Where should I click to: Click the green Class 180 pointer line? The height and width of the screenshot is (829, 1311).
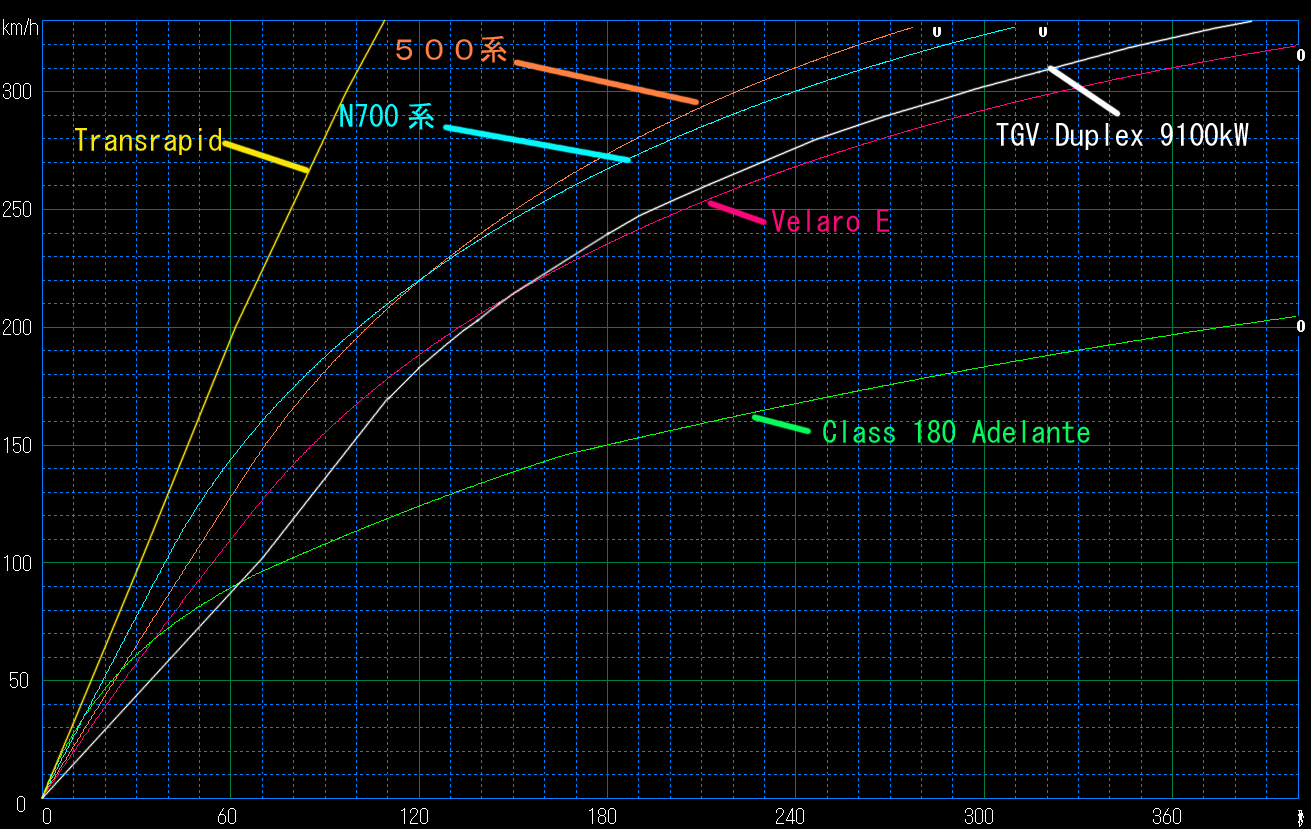[x=781, y=424]
